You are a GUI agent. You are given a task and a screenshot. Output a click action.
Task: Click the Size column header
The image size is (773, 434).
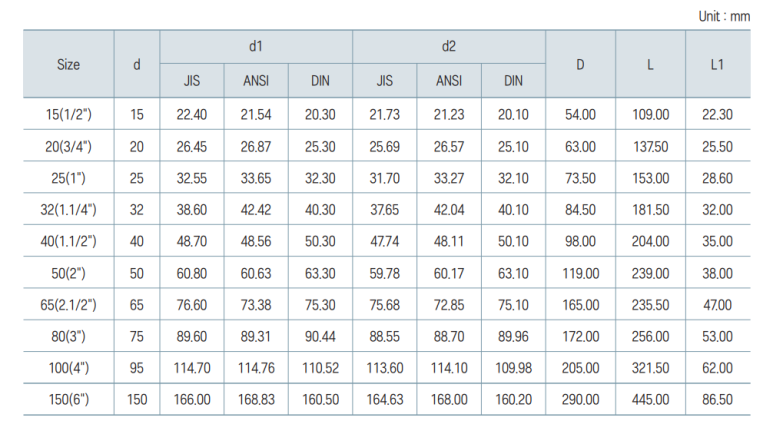pyautogui.click(x=69, y=64)
